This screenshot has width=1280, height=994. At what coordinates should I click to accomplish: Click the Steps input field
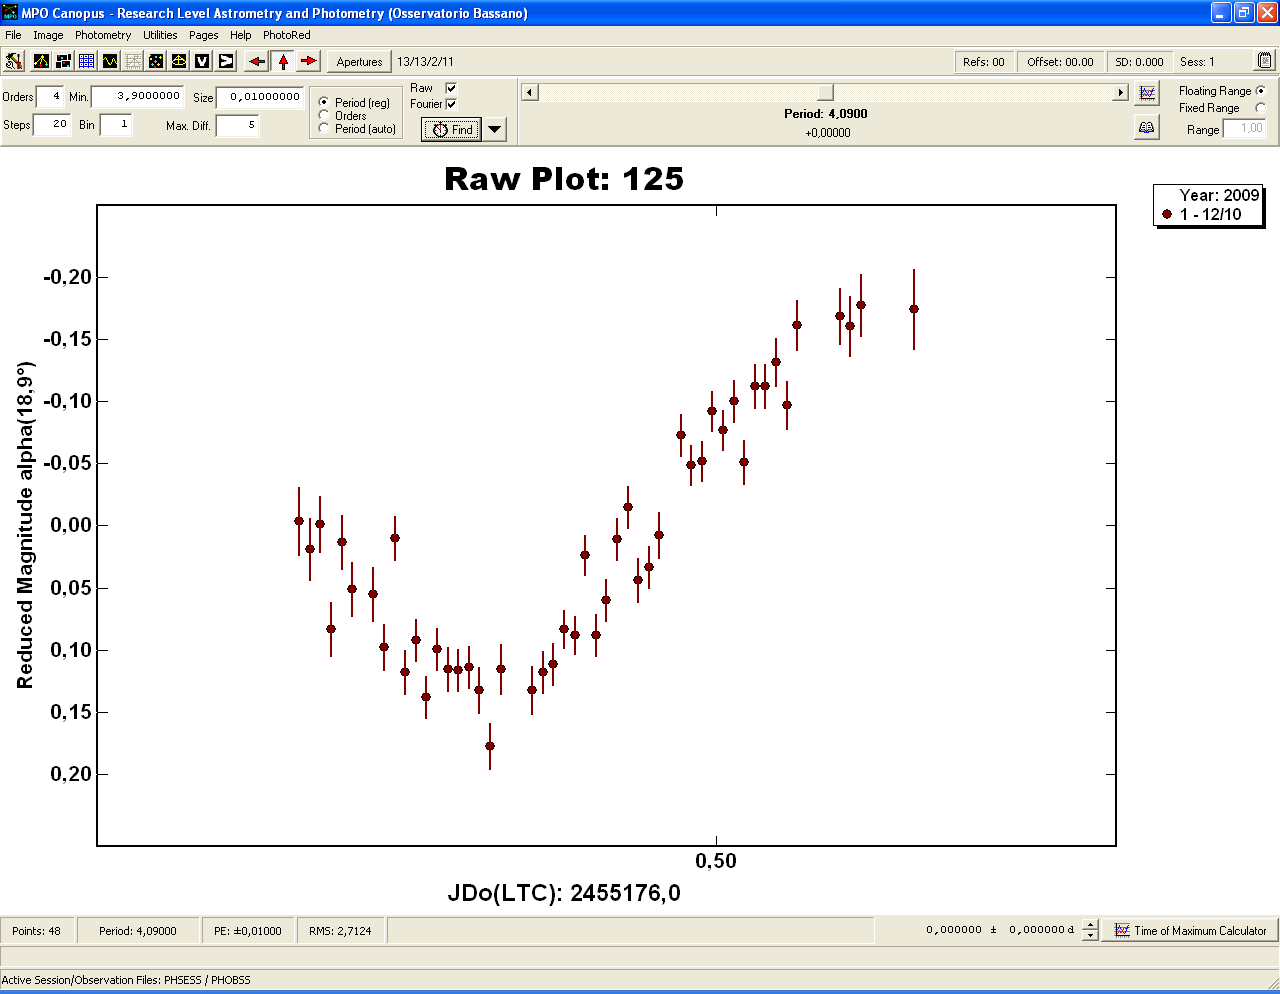pos(52,125)
